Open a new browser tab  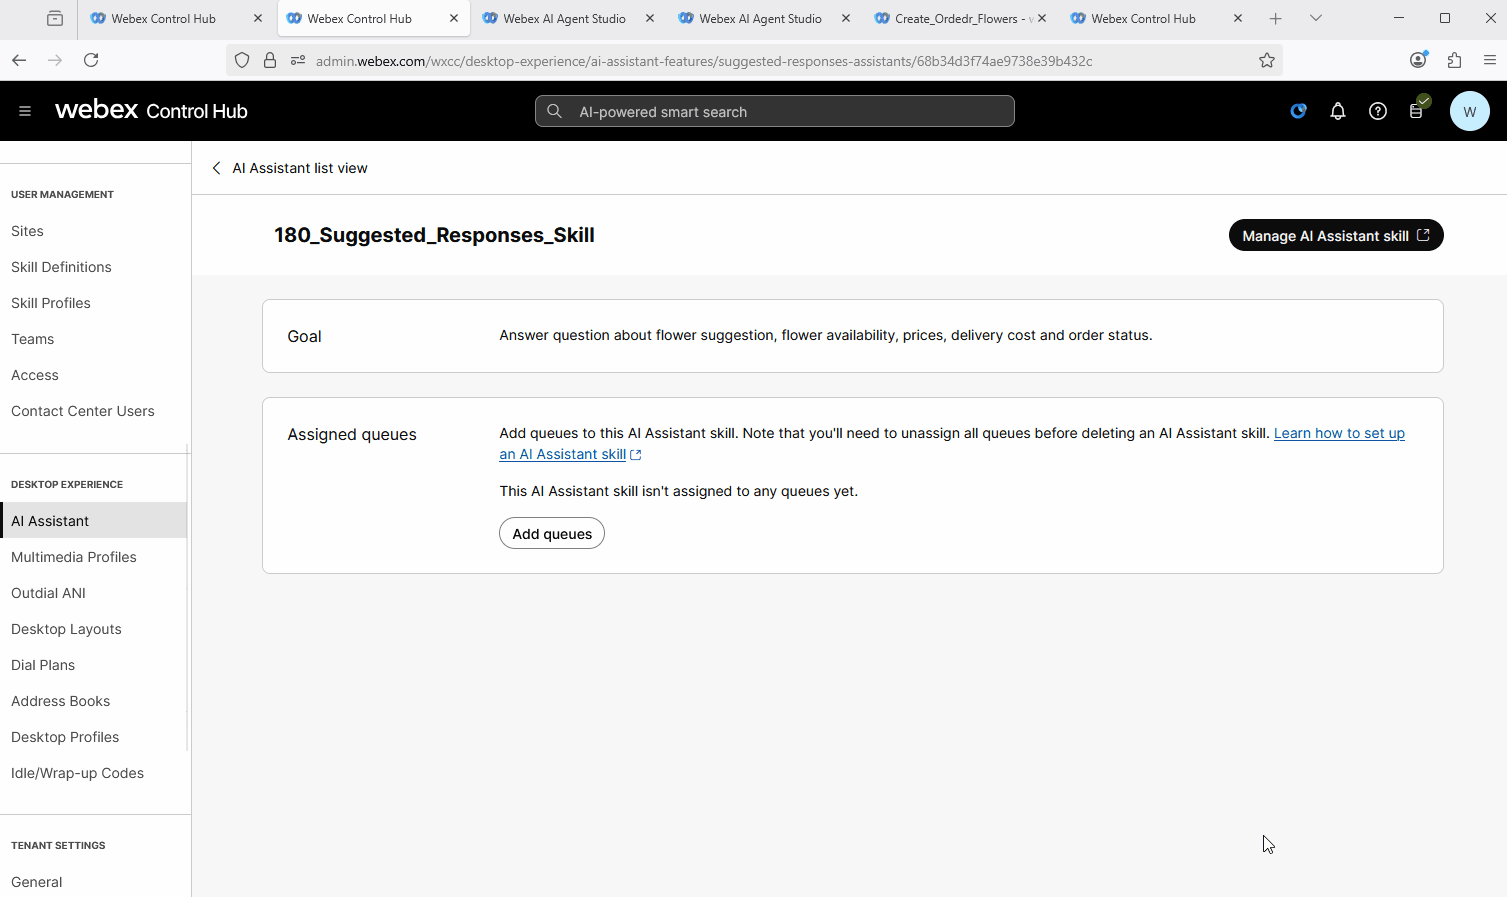coord(1275,18)
